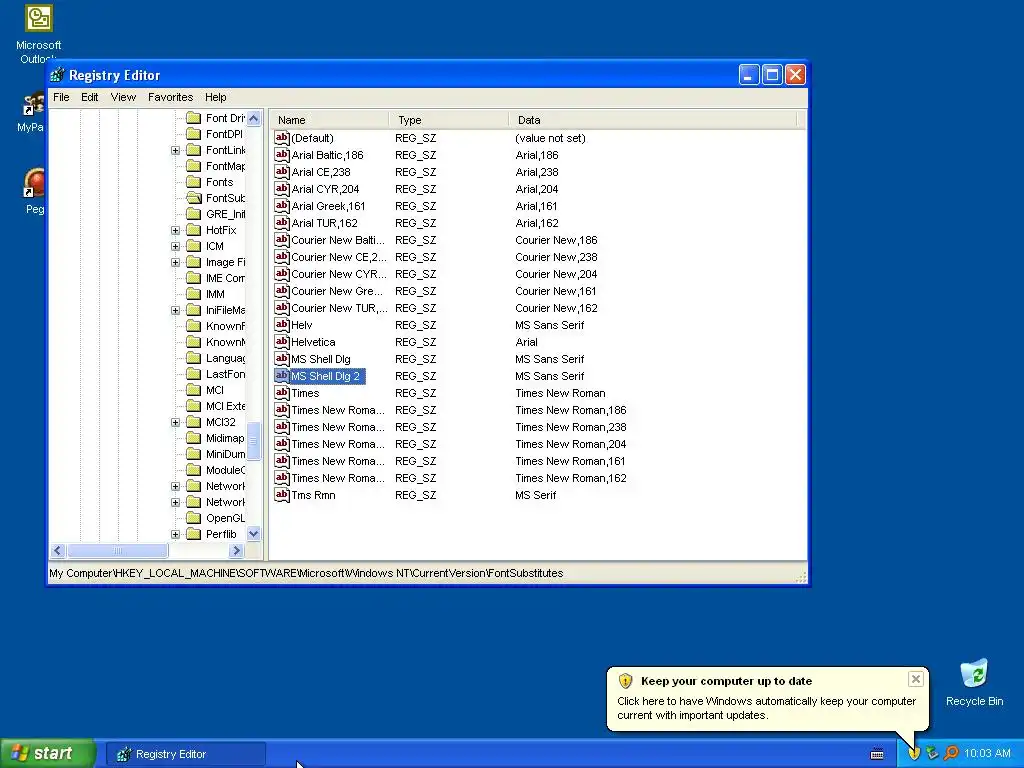Click the Start button

coord(47,754)
